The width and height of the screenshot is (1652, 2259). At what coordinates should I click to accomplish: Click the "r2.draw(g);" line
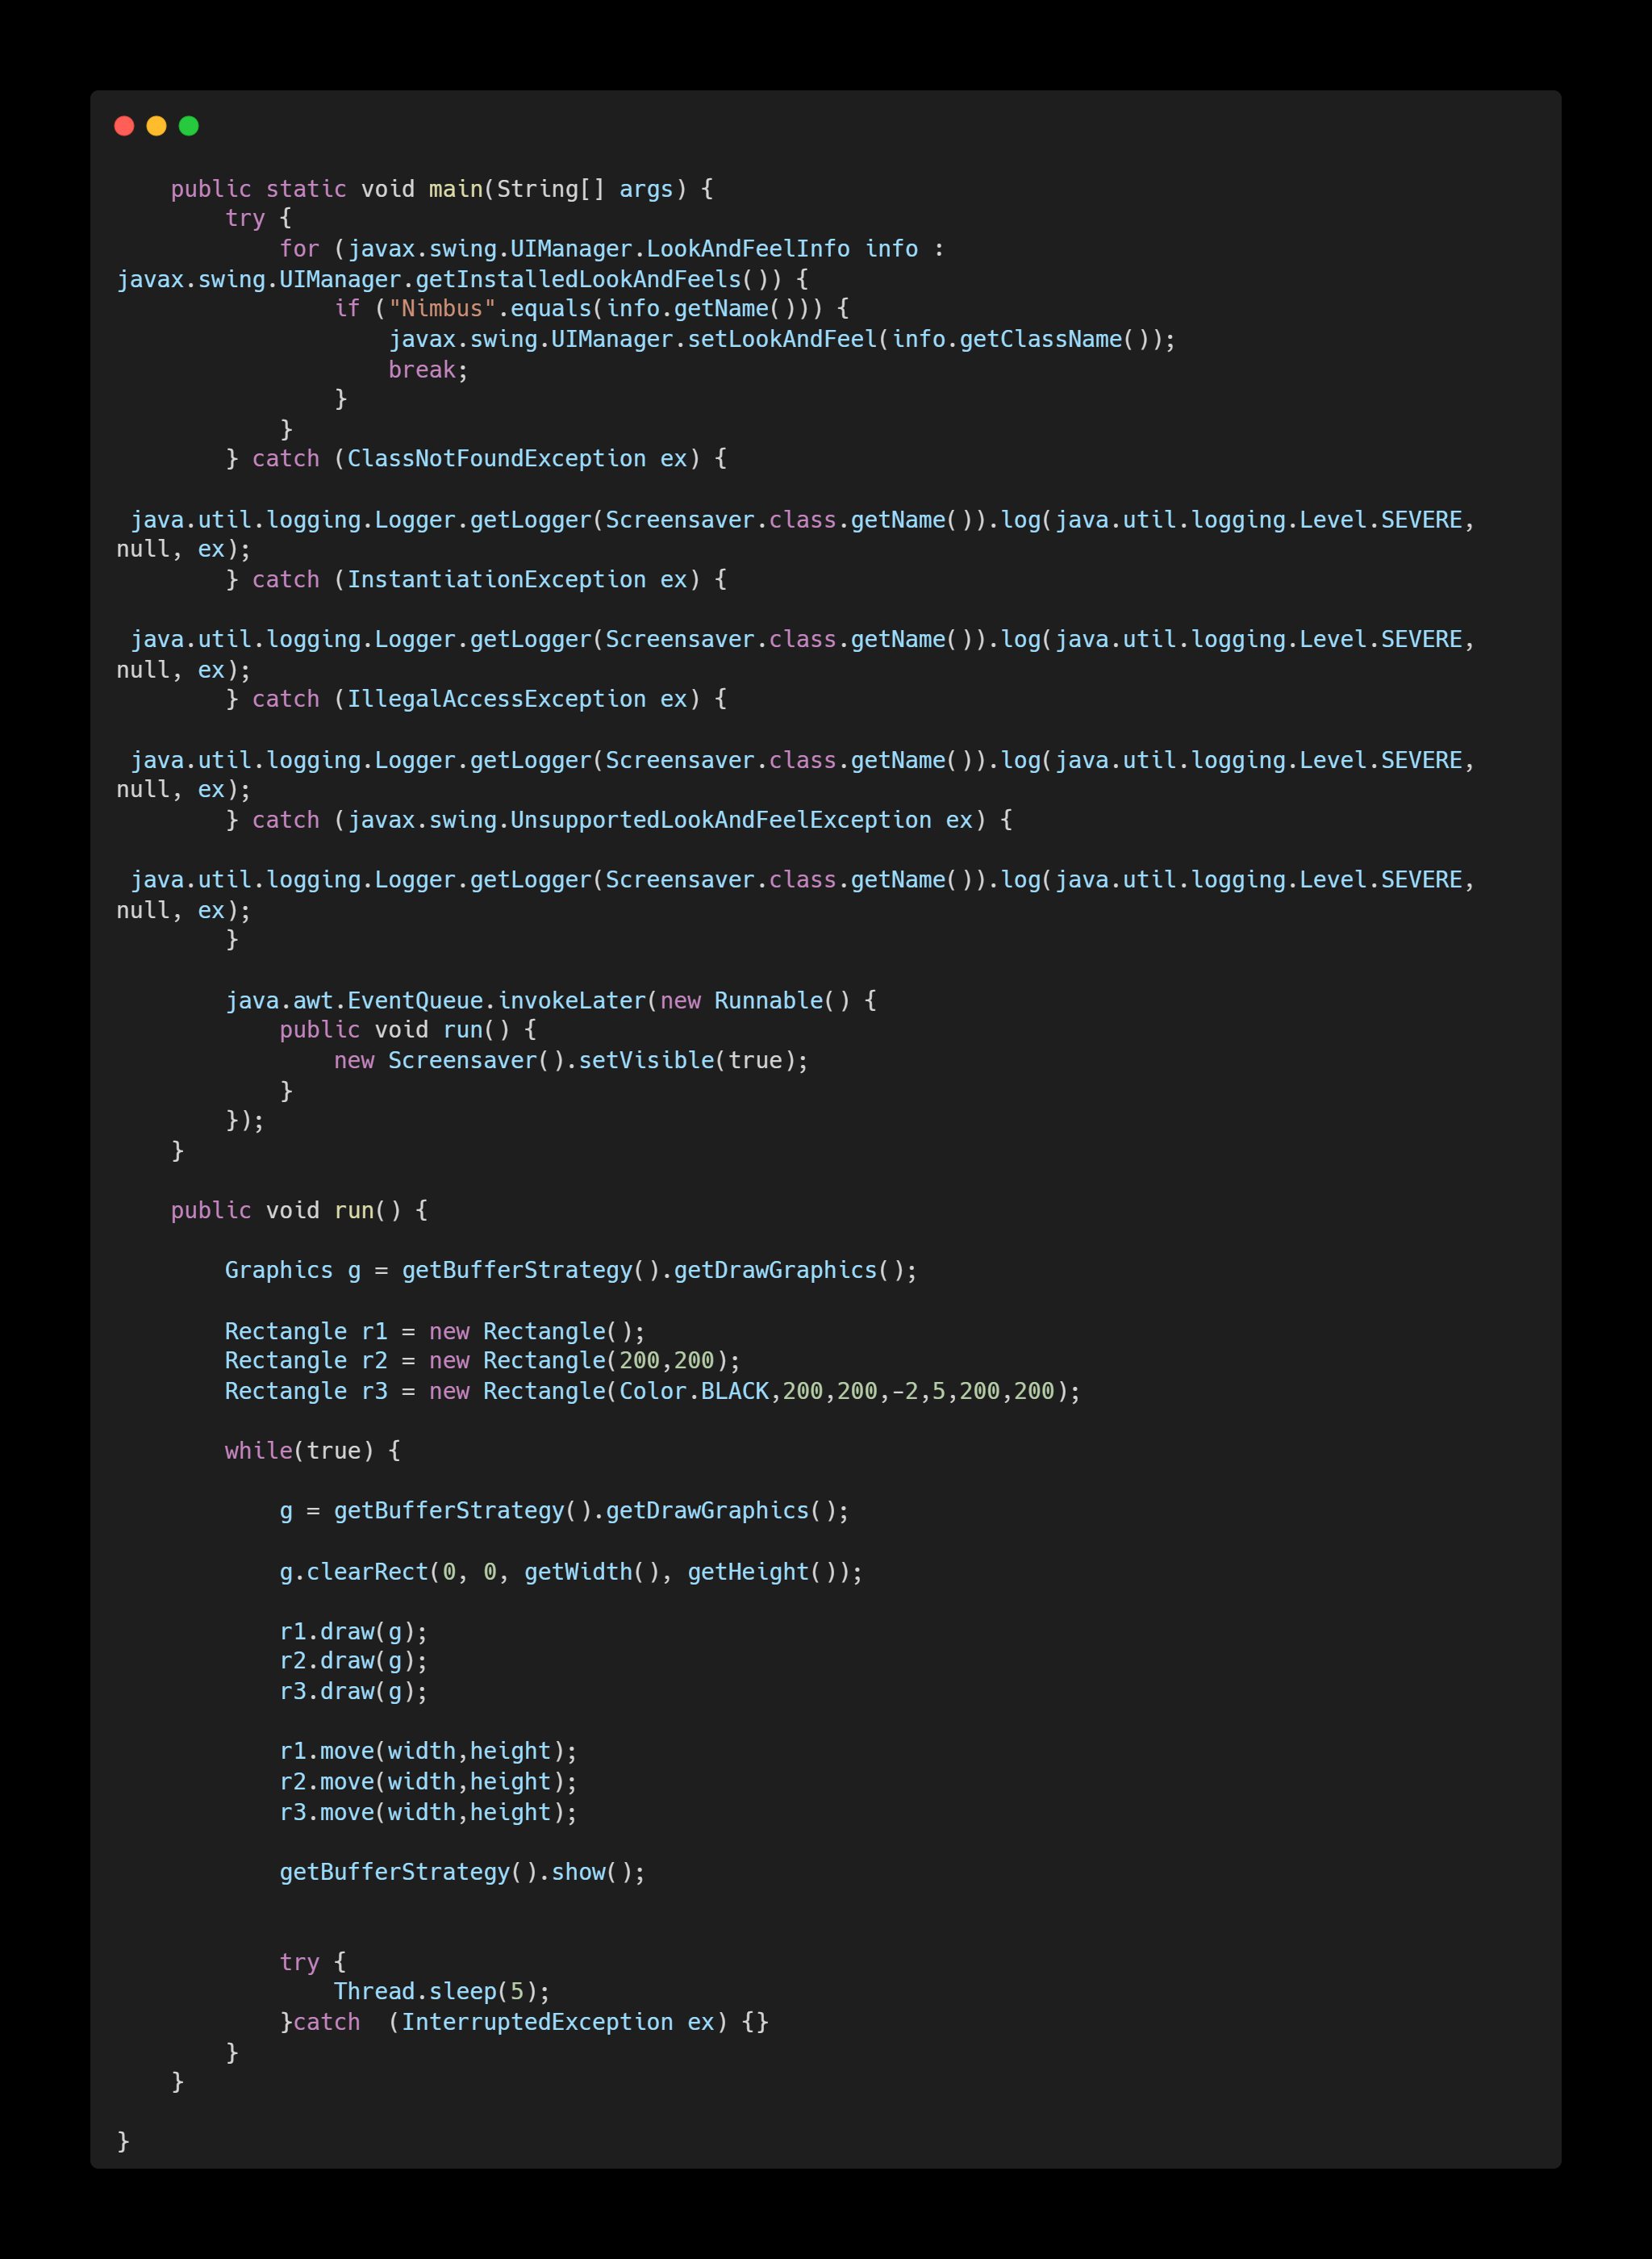tap(354, 1661)
